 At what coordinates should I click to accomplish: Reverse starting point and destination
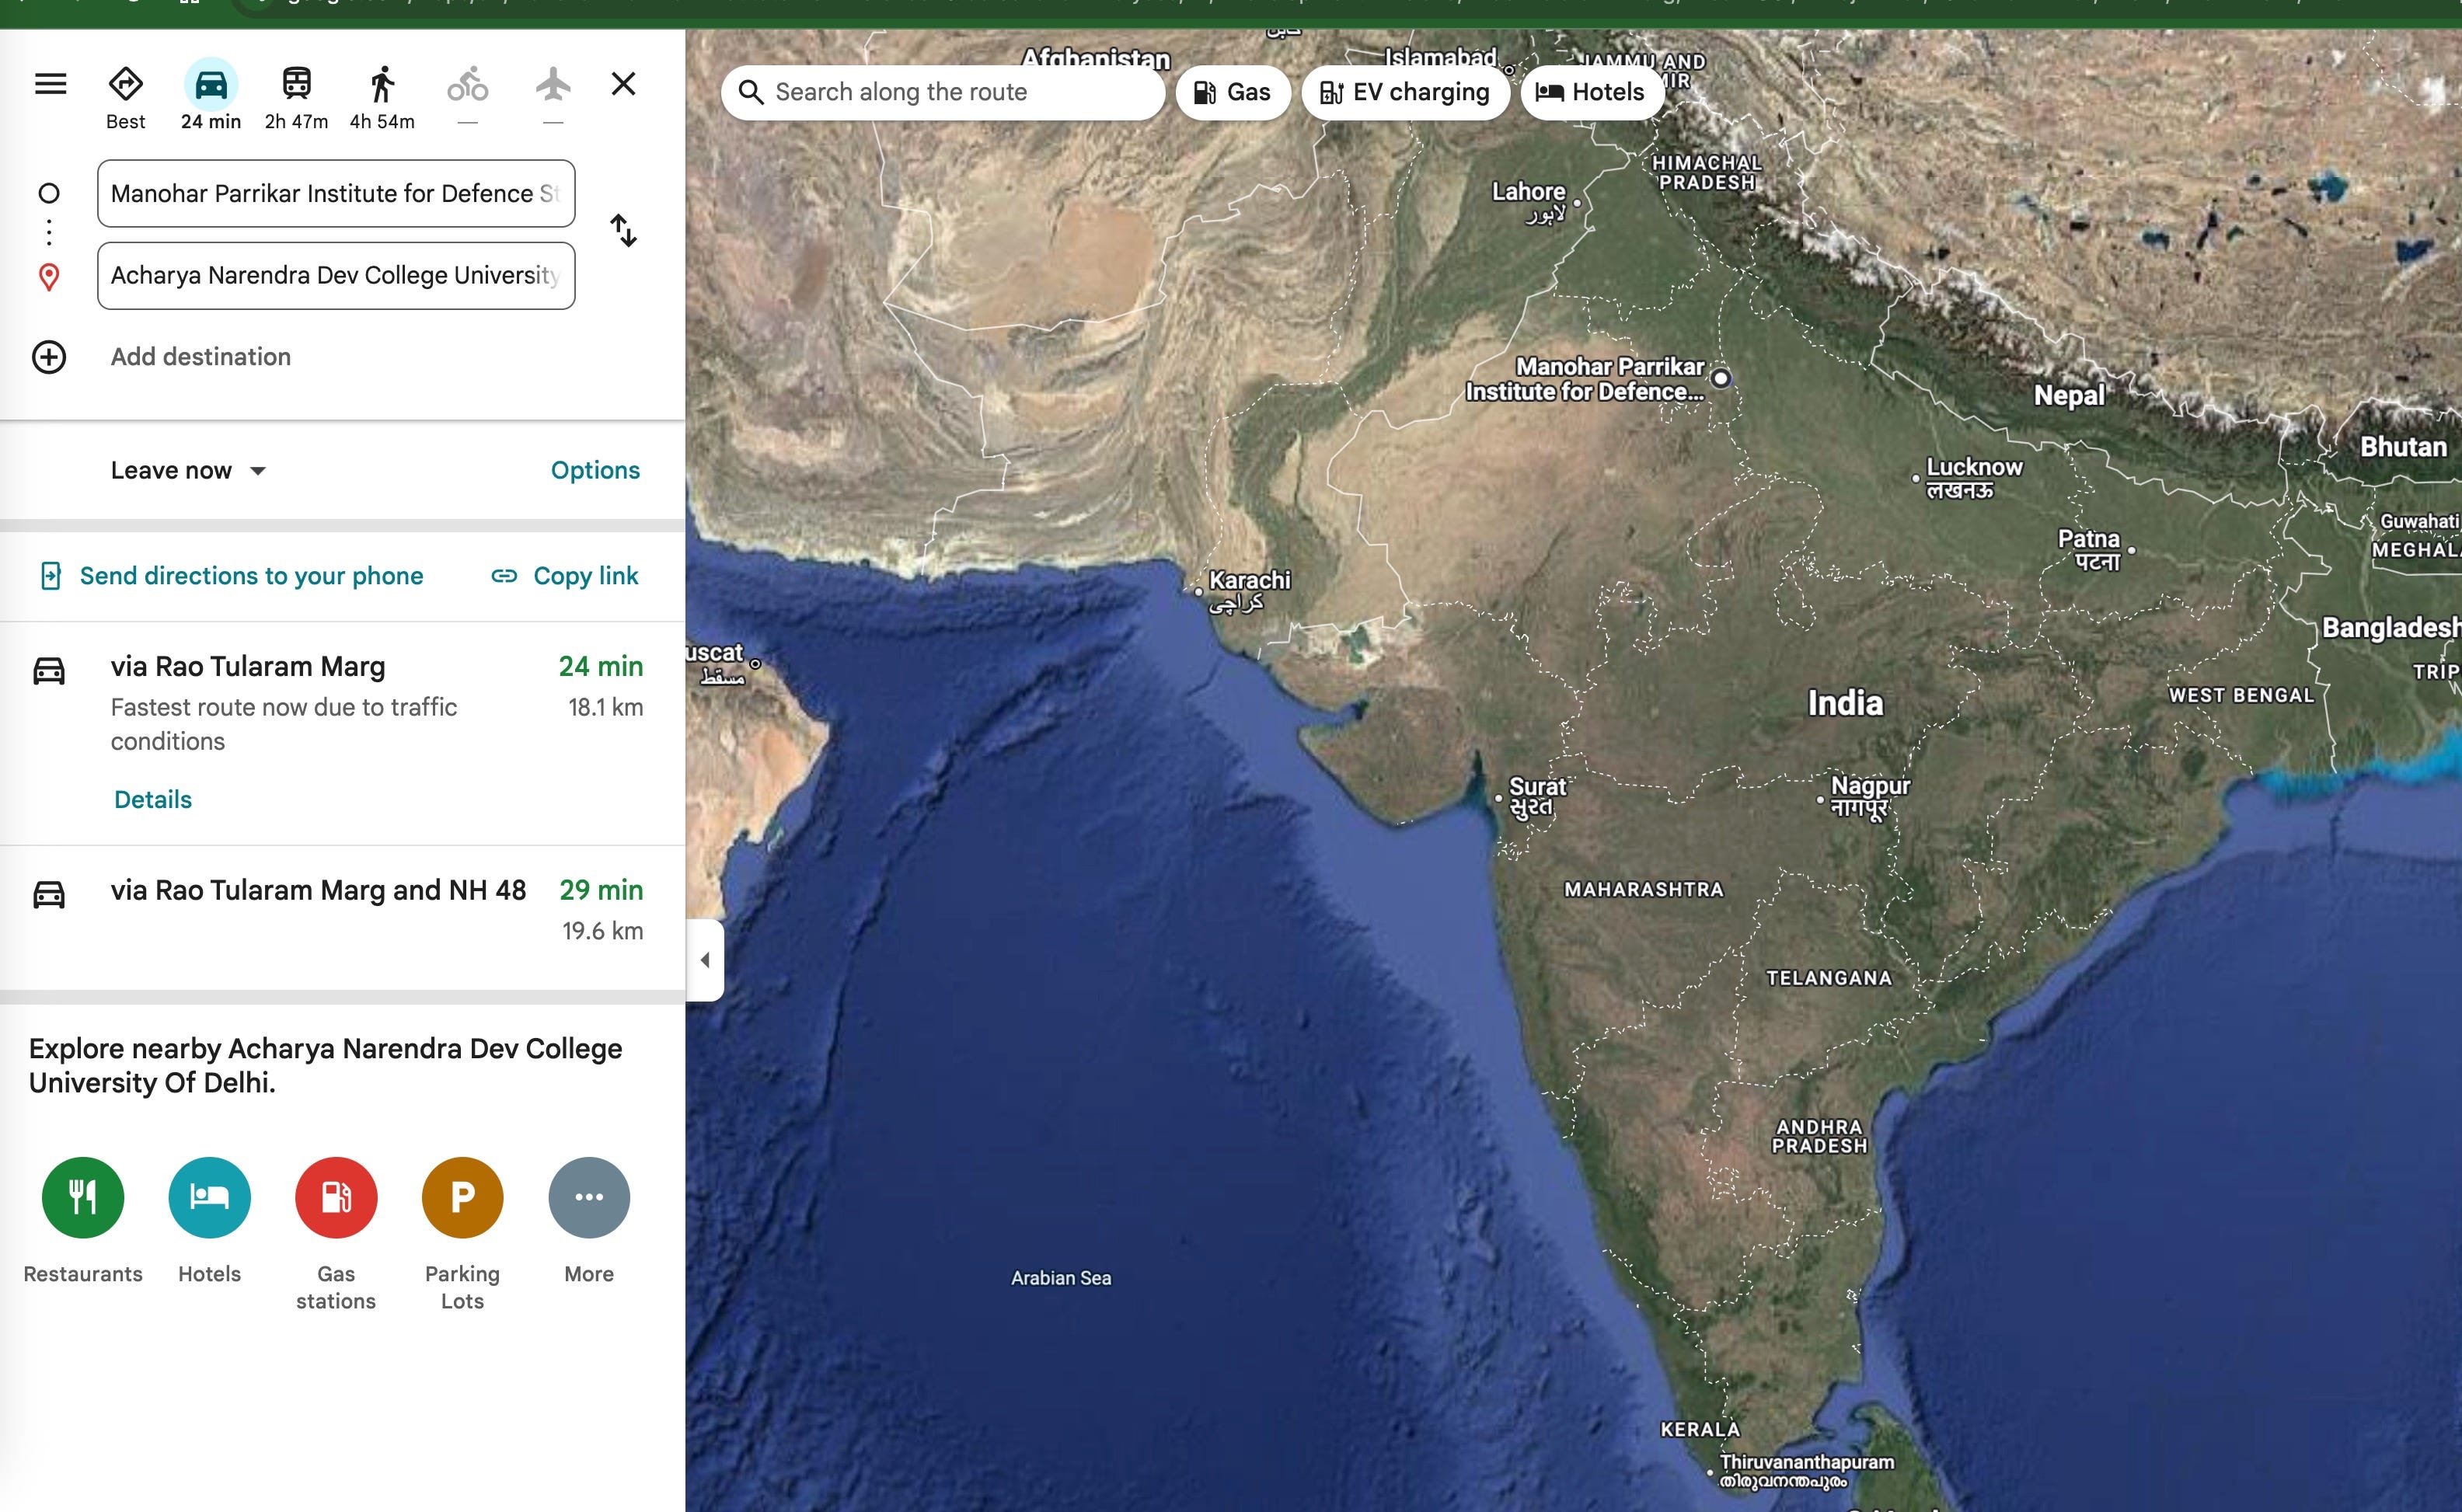pos(623,231)
